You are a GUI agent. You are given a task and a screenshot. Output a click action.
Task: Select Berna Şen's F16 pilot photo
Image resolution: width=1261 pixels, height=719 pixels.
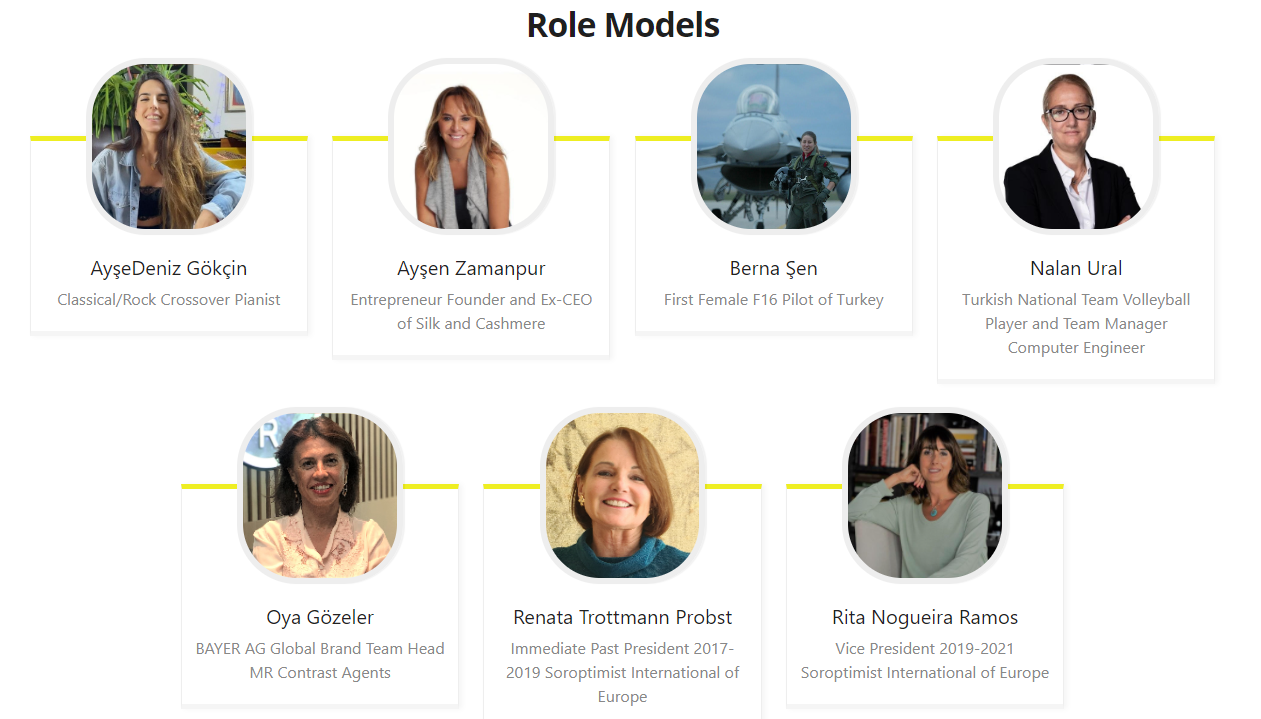[x=774, y=146]
